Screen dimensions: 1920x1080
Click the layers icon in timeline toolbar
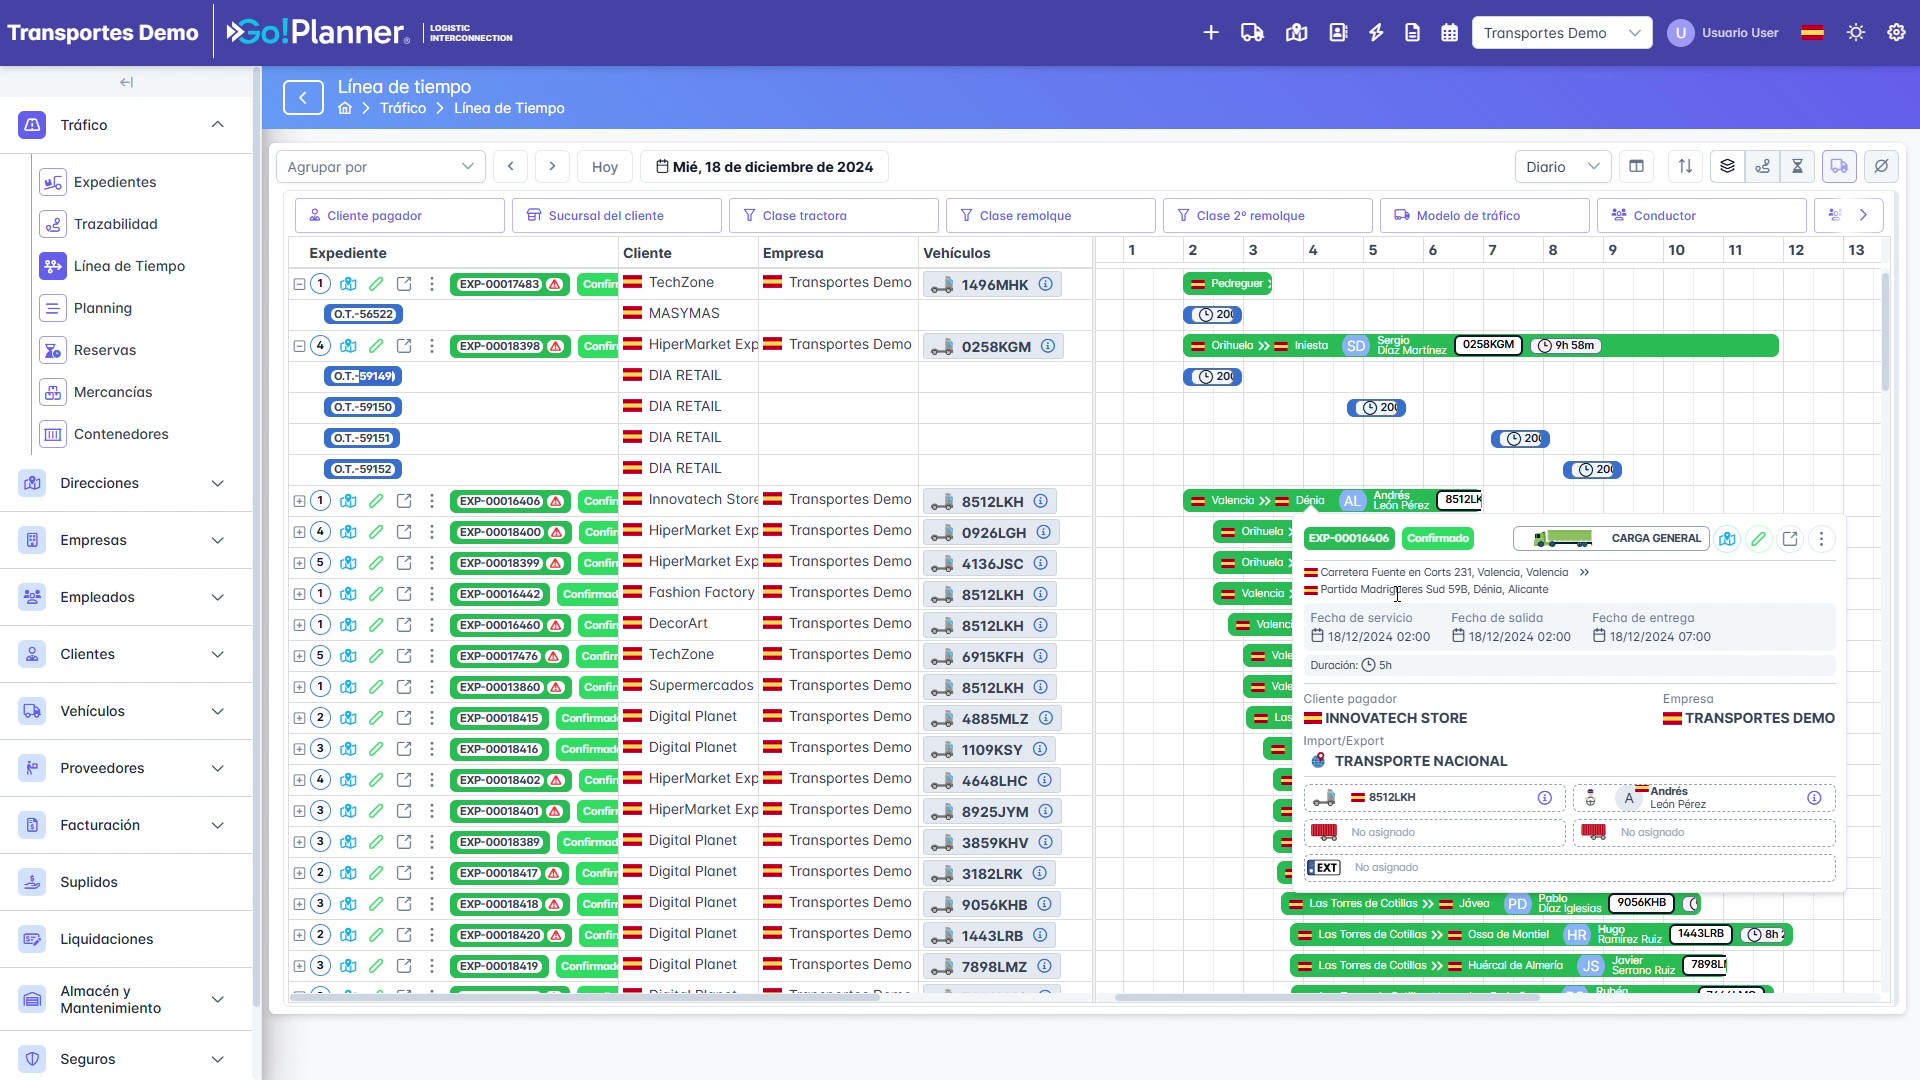point(1727,167)
